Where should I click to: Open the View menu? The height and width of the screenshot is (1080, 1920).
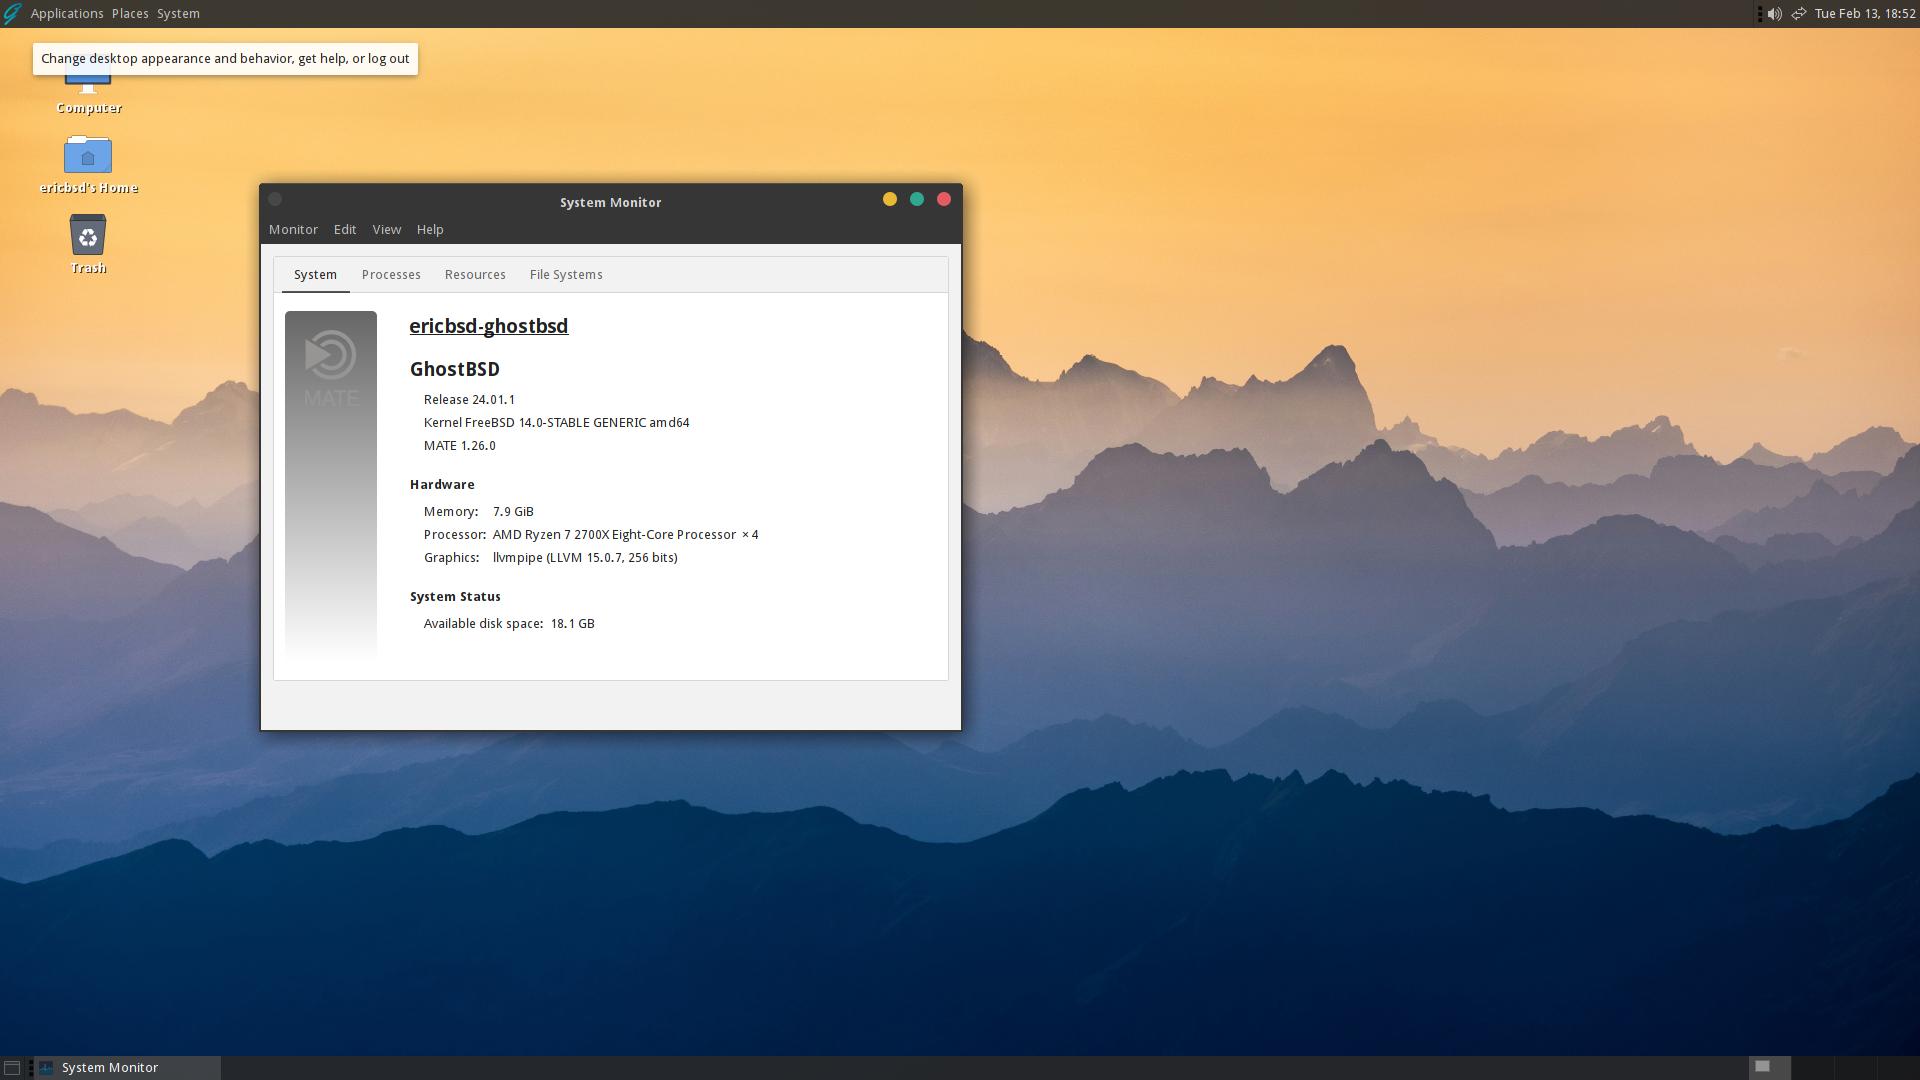point(386,229)
